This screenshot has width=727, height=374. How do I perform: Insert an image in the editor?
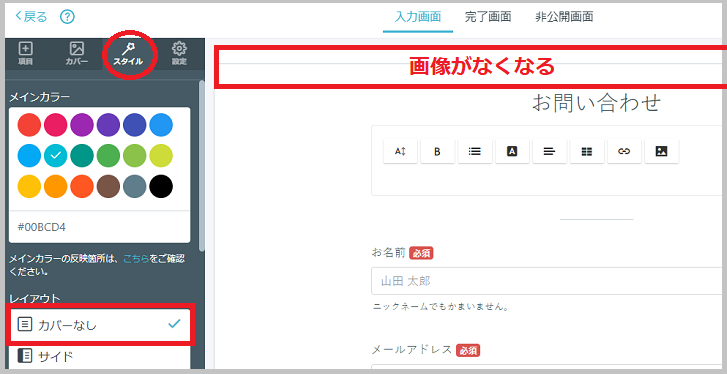point(661,151)
